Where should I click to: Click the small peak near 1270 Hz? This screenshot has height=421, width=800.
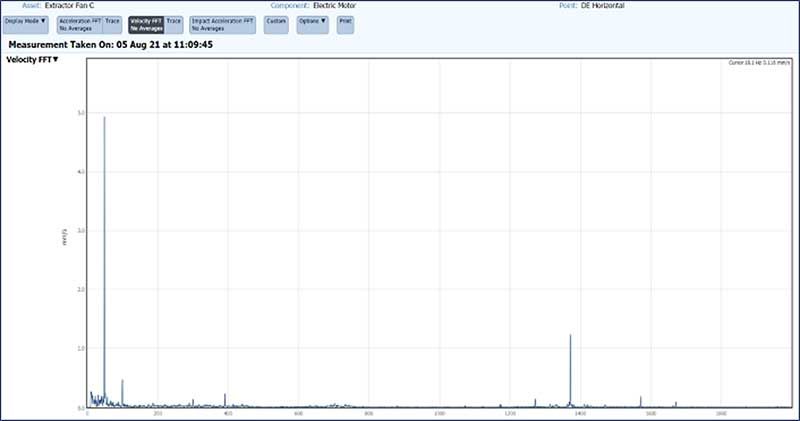click(535, 400)
